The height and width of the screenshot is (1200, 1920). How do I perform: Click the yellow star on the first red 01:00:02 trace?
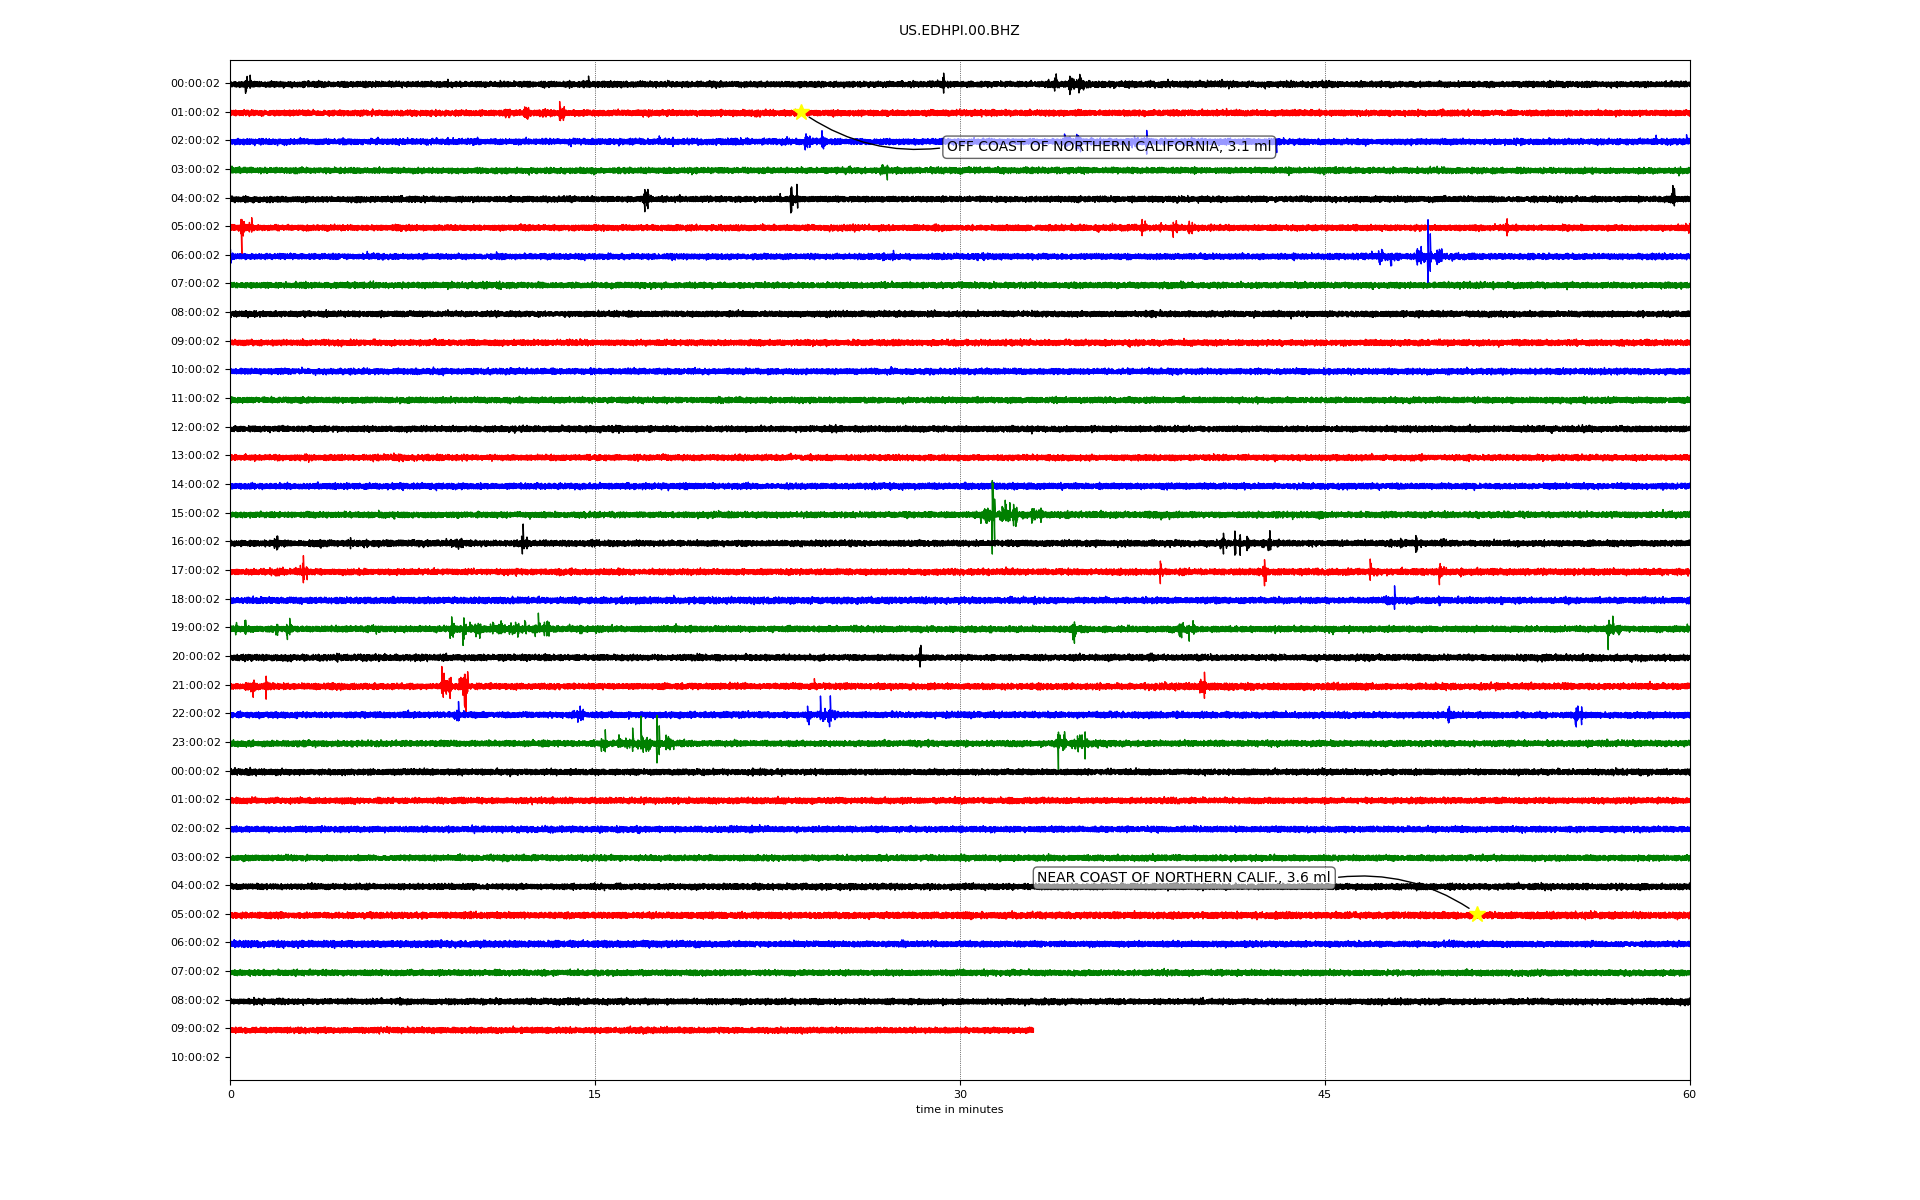(801, 112)
